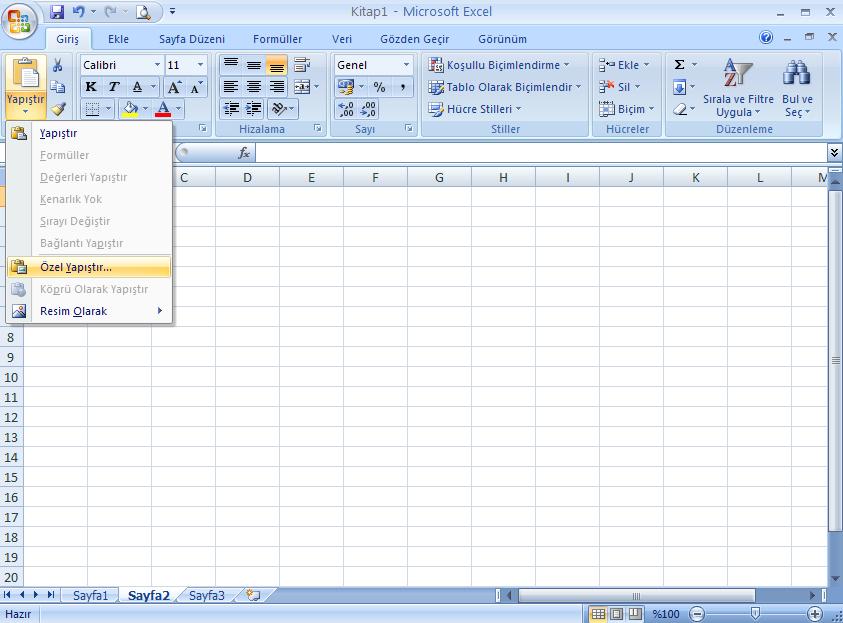Toggle italic with the T button
This screenshot has width=843, height=623.
[x=113, y=87]
